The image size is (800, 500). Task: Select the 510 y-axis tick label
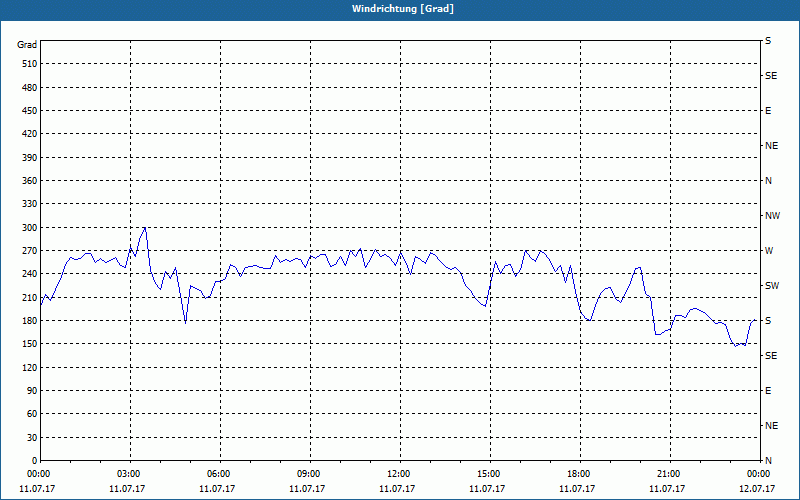pos(29,64)
